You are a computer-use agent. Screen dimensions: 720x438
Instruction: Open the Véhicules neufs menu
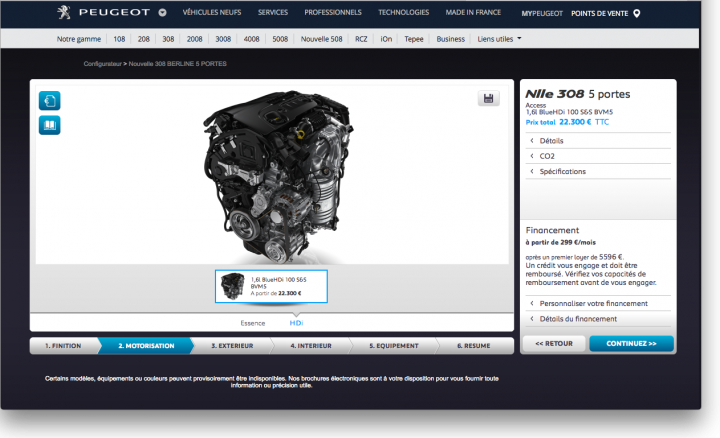[212, 12]
